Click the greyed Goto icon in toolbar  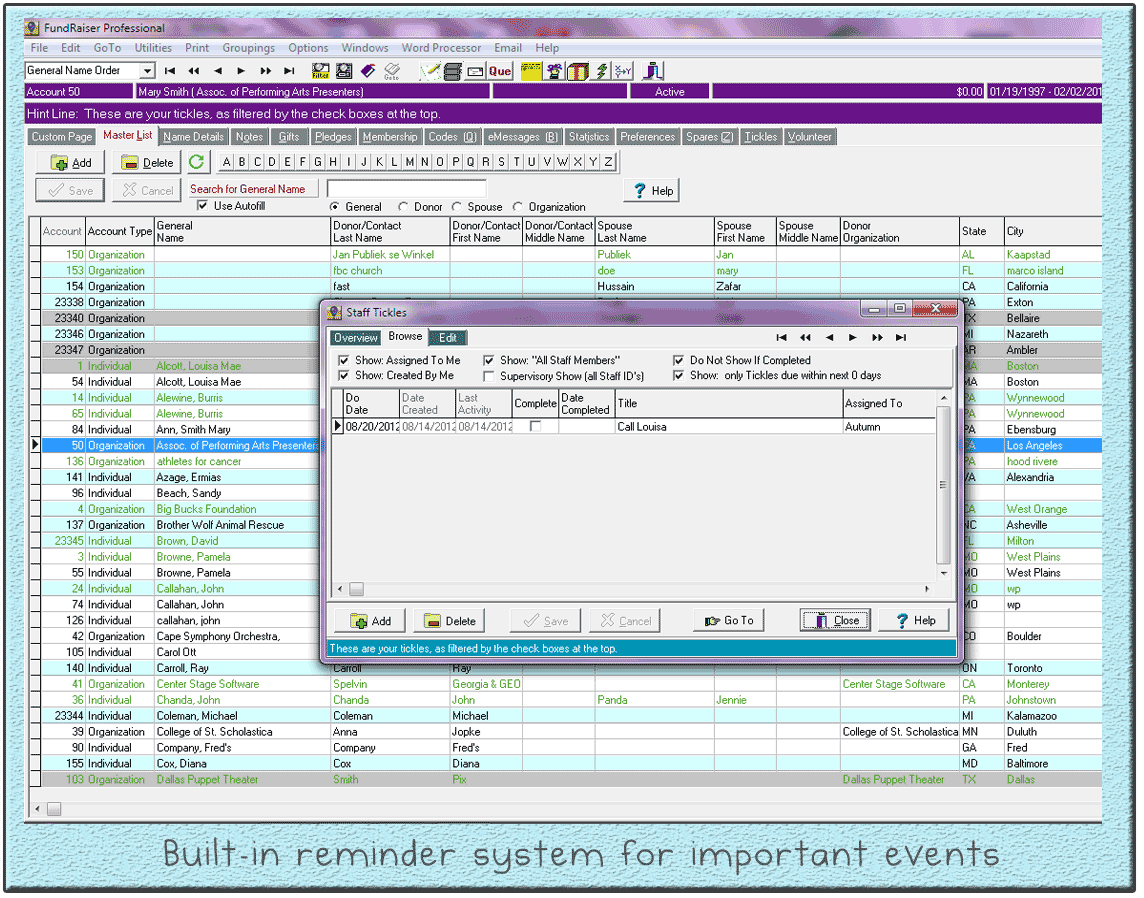point(393,71)
